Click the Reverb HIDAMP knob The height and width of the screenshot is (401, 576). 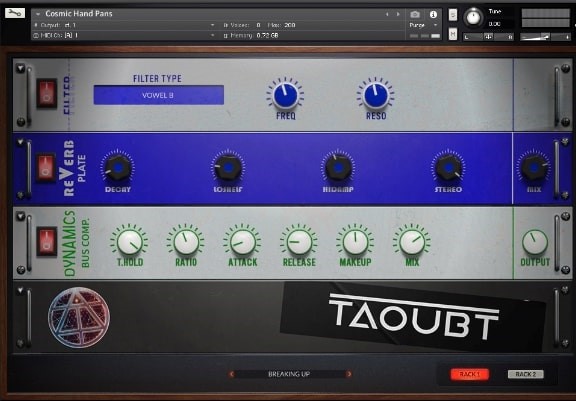(338, 167)
